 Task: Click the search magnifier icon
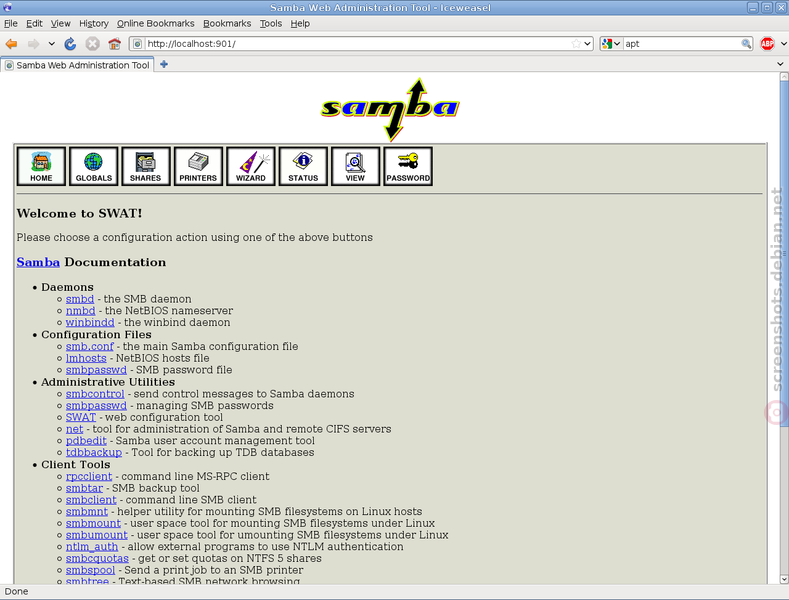point(746,44)
